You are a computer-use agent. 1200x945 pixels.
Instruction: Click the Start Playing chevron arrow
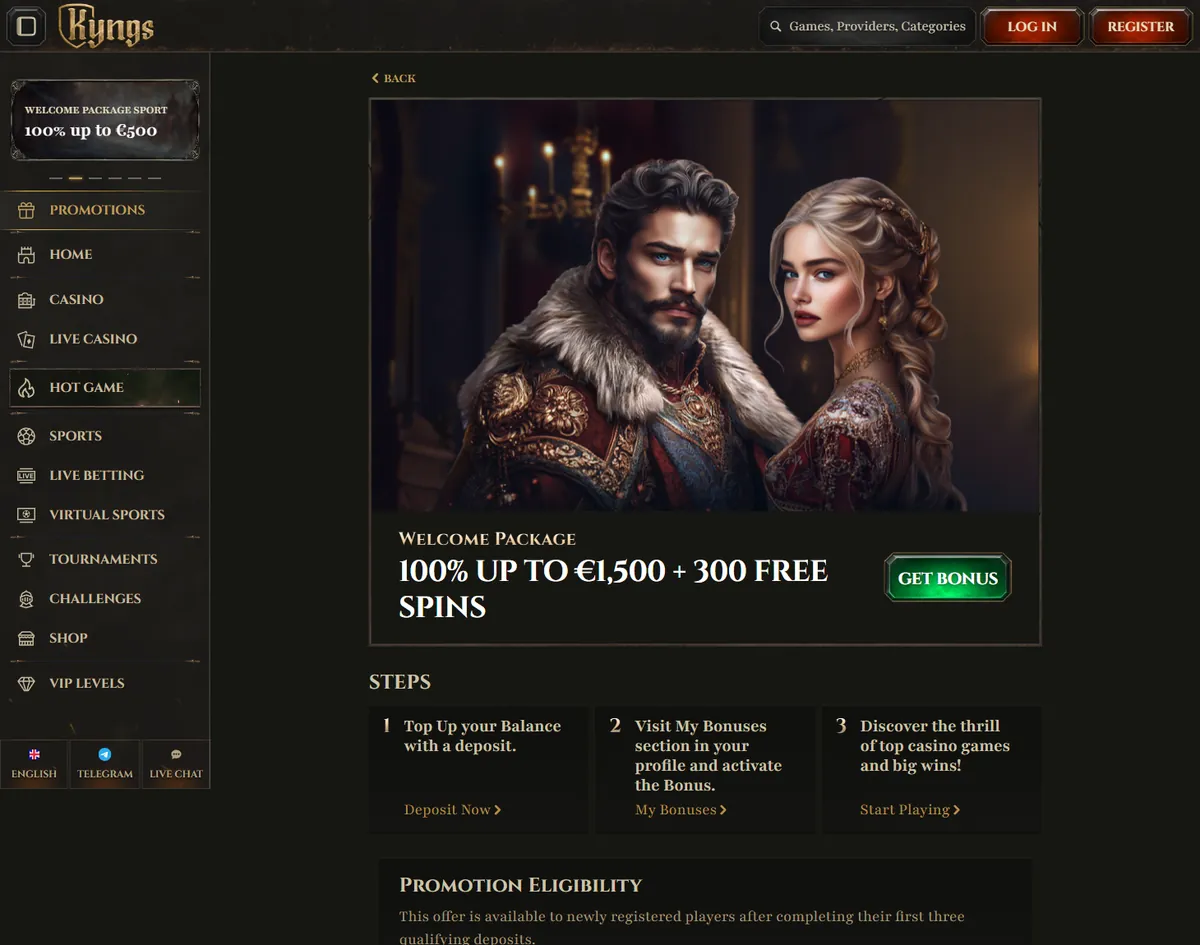click(957, 810)
